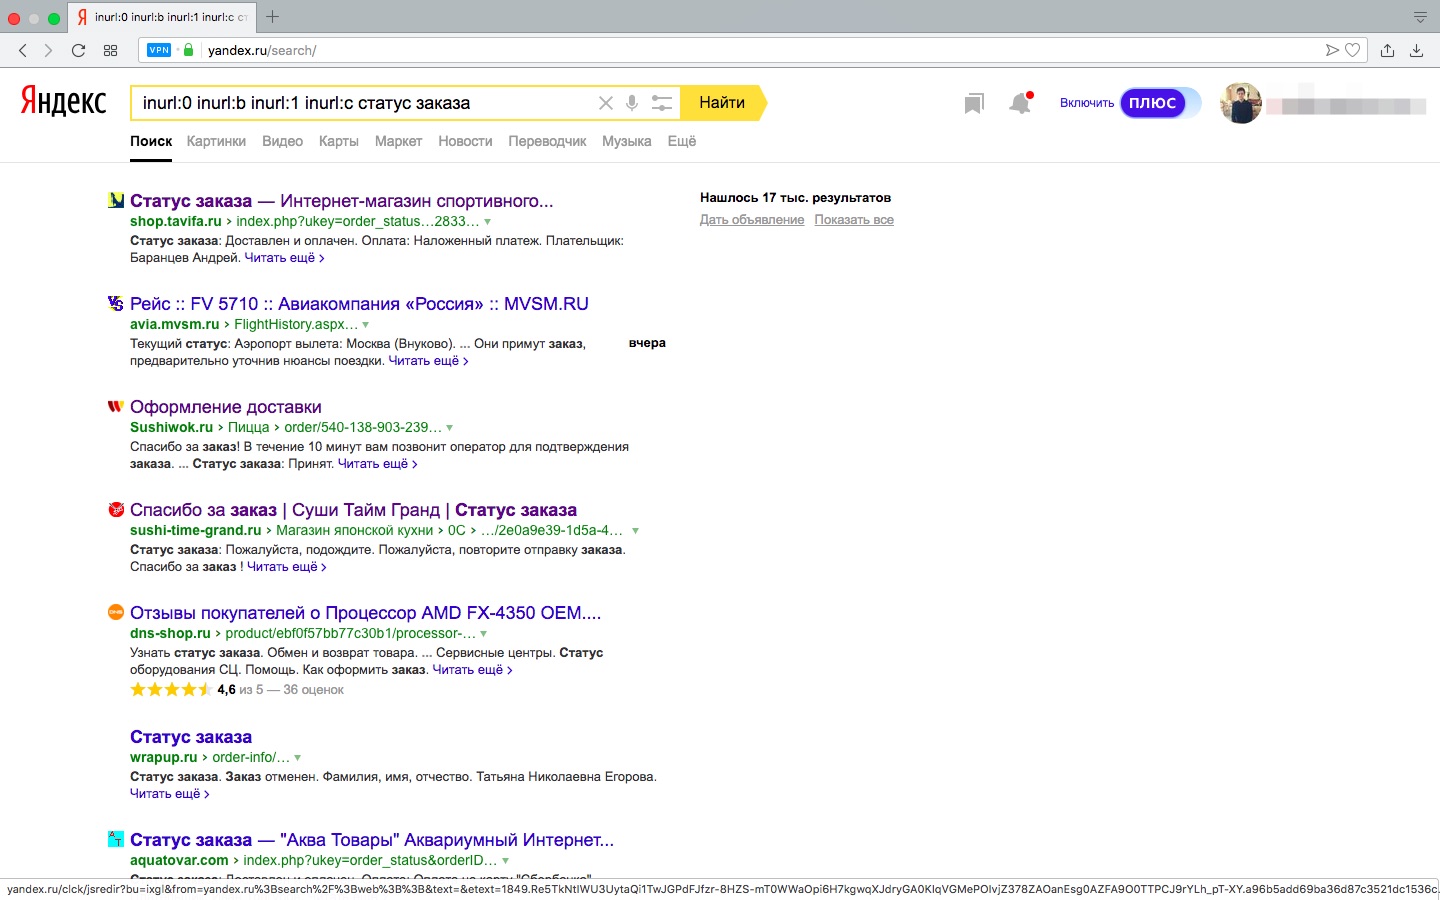1440x900 pixels.
Task: Expand the dropdown arrow next to Sushiwok.ru URL
Action: point(450,428)
